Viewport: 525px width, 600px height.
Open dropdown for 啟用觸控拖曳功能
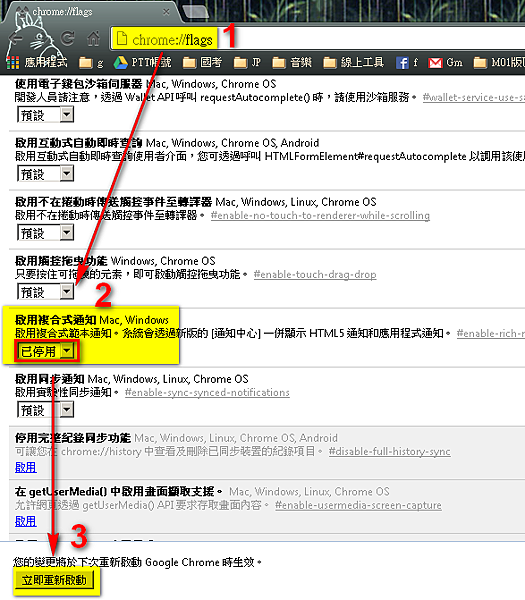click(45, 292)
